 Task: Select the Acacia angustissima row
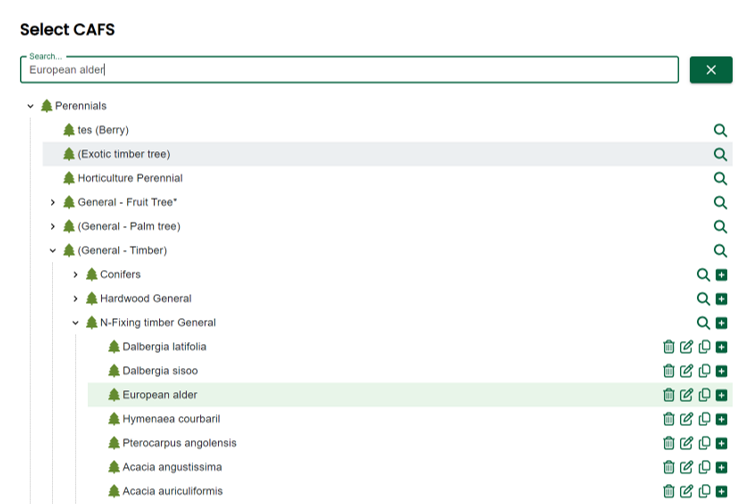click(410, 467)
